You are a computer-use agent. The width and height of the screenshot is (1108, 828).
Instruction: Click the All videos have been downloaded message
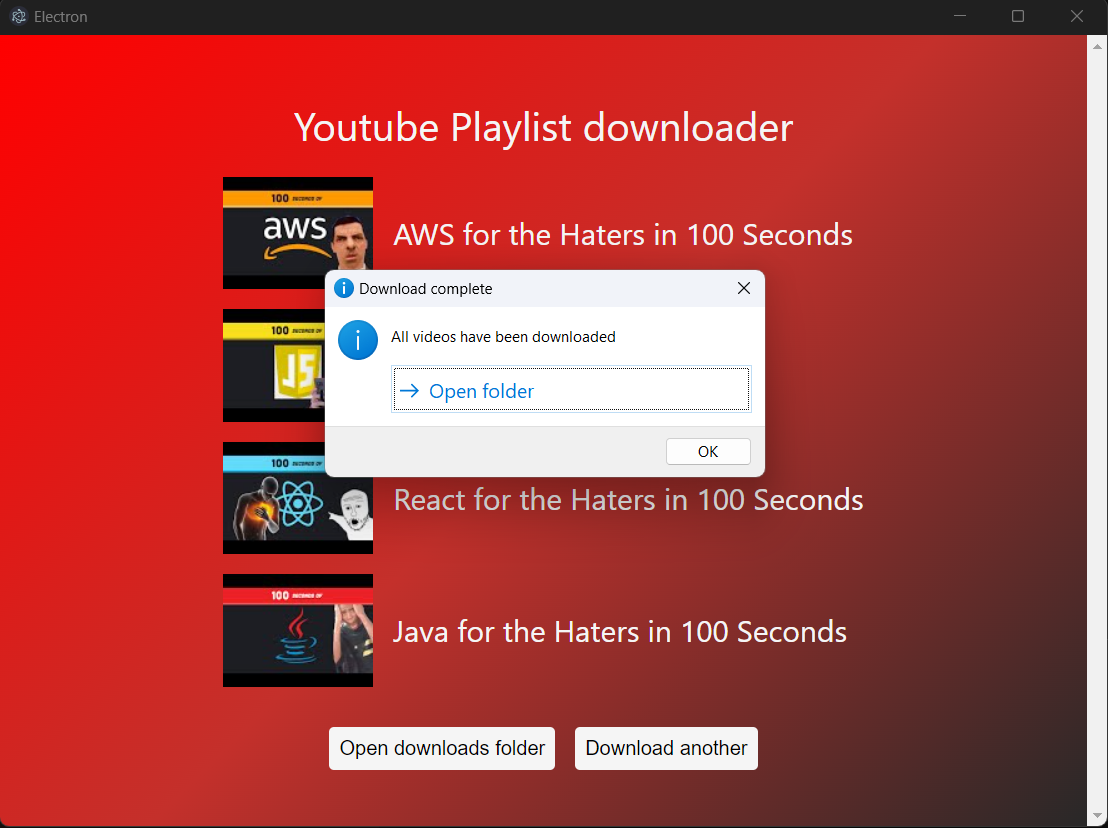coord(503,337)
